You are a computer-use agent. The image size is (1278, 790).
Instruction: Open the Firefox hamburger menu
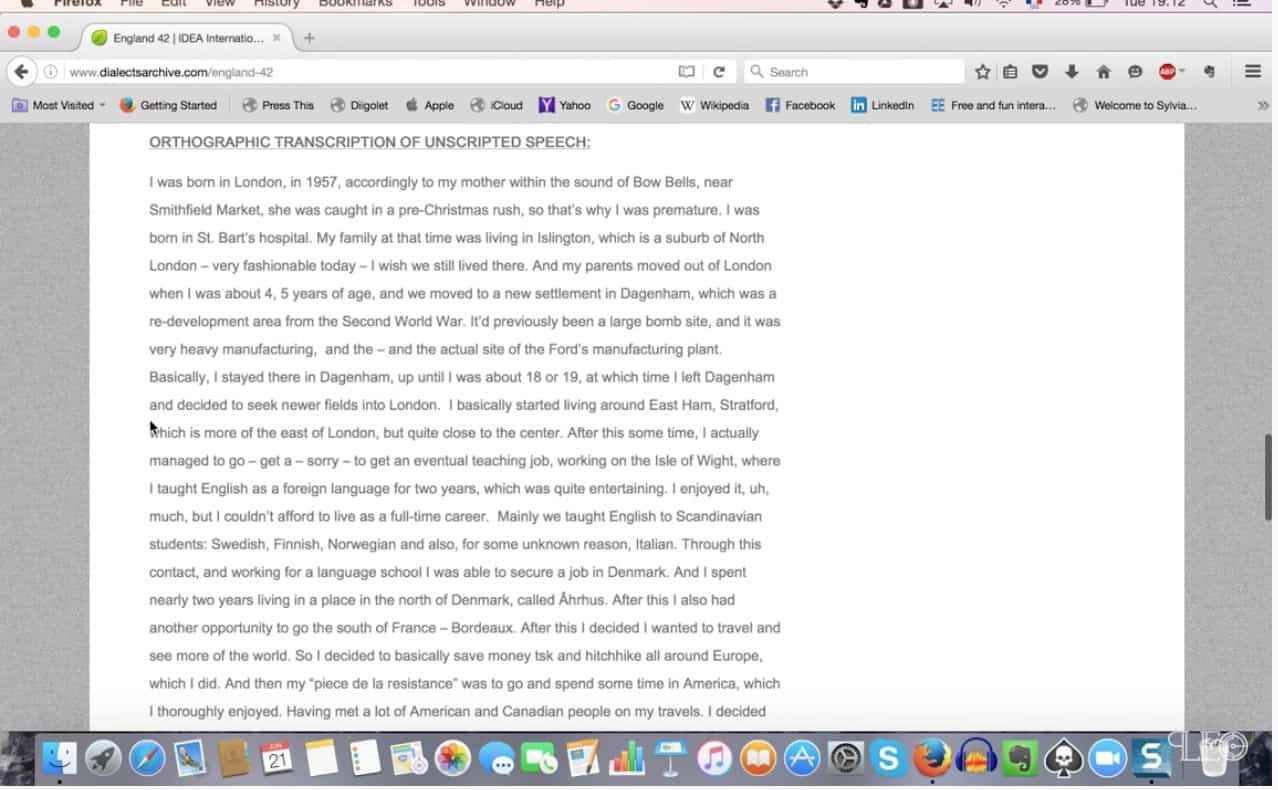click(x=1252, y=72)
